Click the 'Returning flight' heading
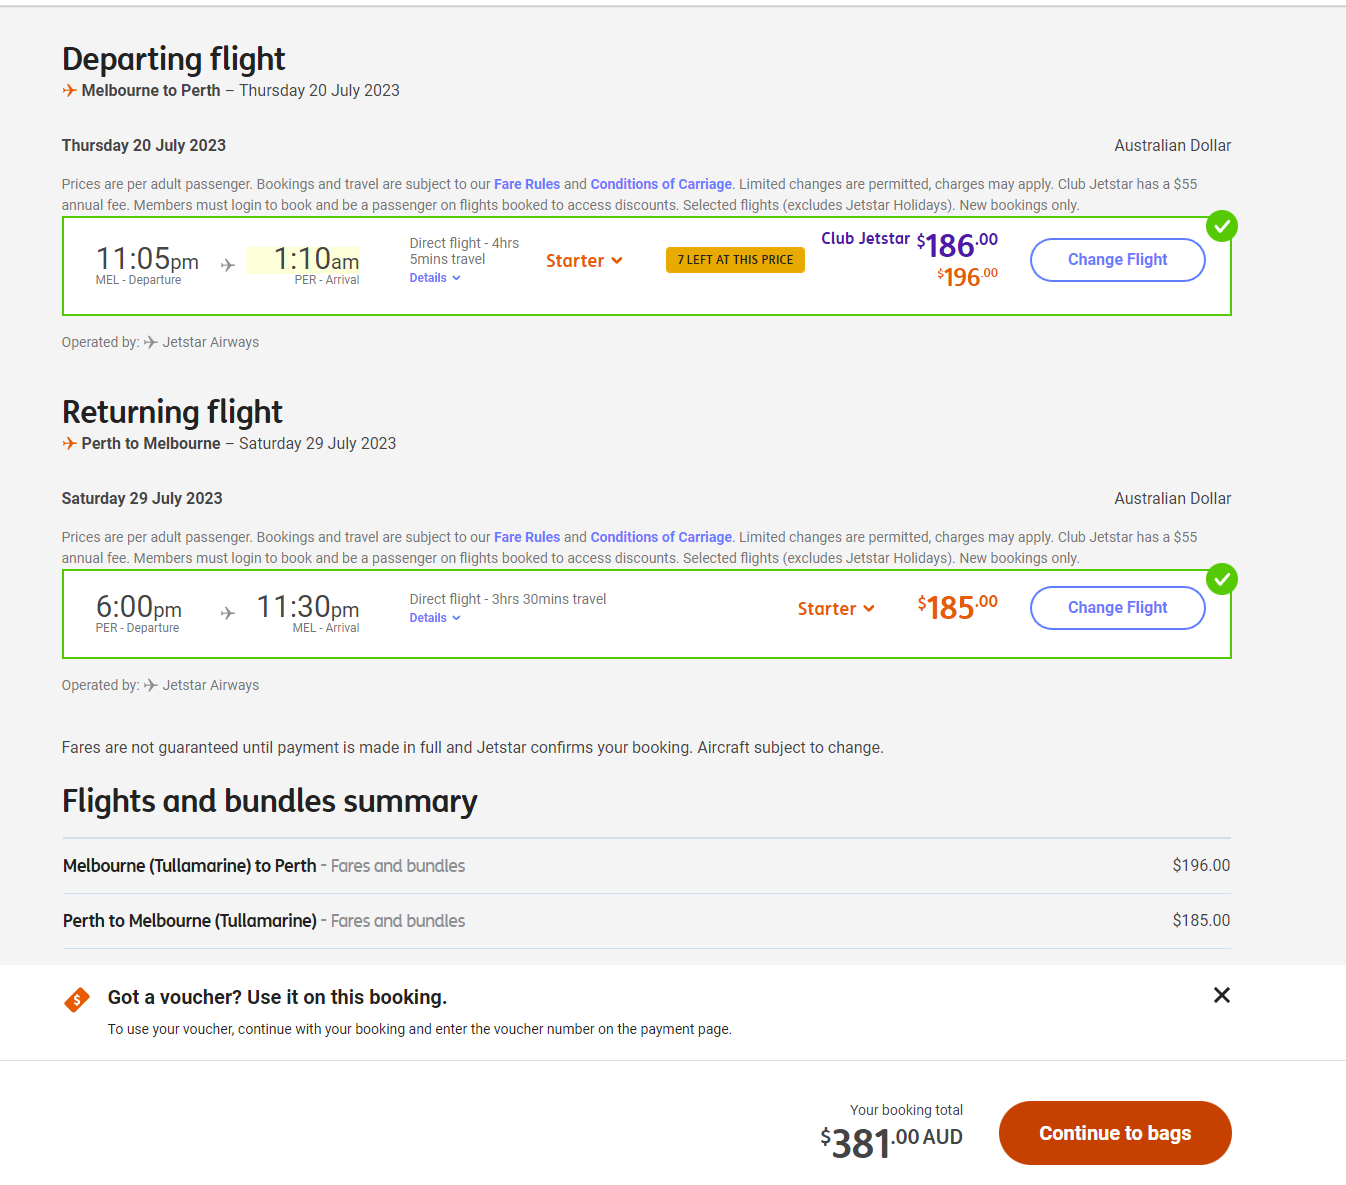The width and height of the screenshot is (1346, 1185). (x=172, y=412)
